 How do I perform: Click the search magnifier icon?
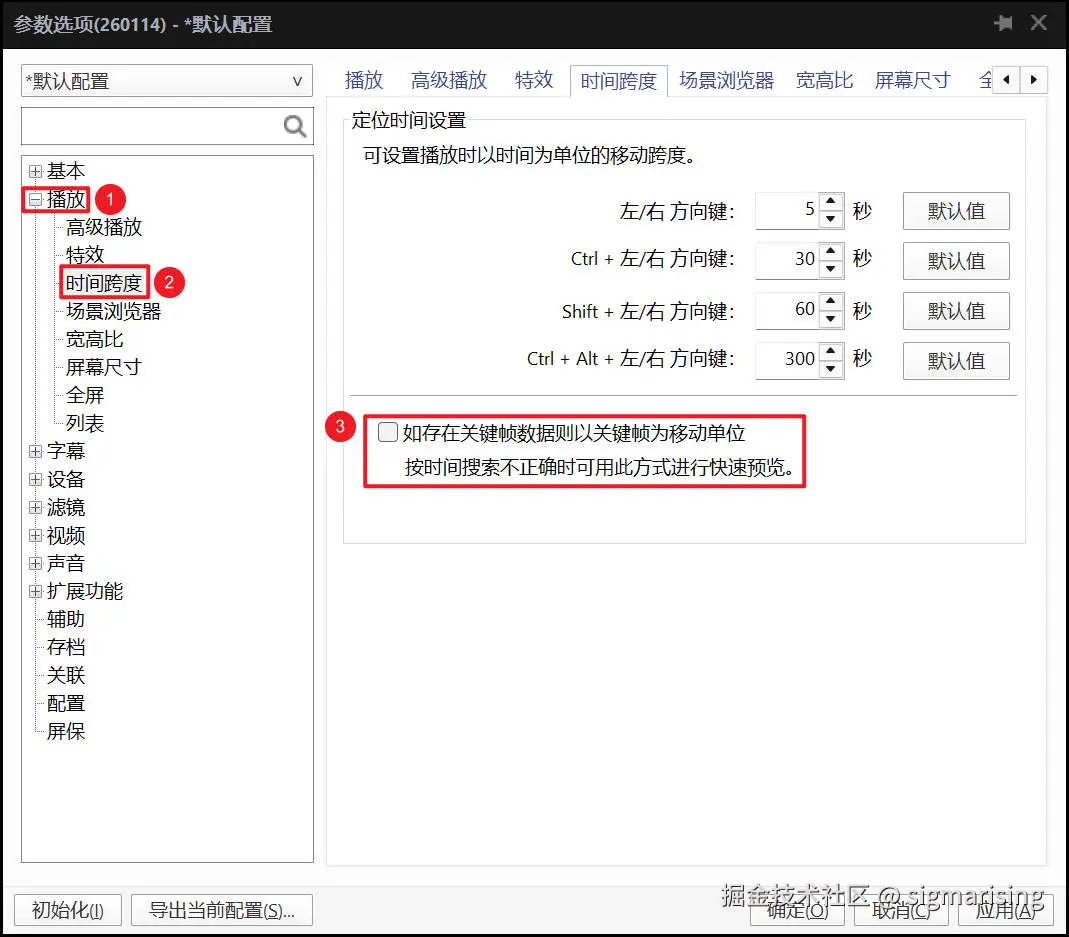(293, 126)
